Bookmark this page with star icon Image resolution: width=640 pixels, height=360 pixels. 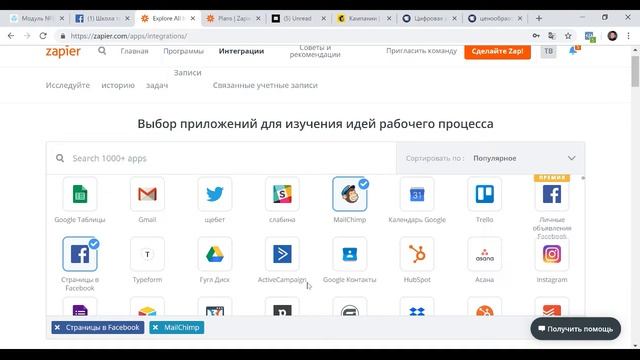[x=568, y=36]
